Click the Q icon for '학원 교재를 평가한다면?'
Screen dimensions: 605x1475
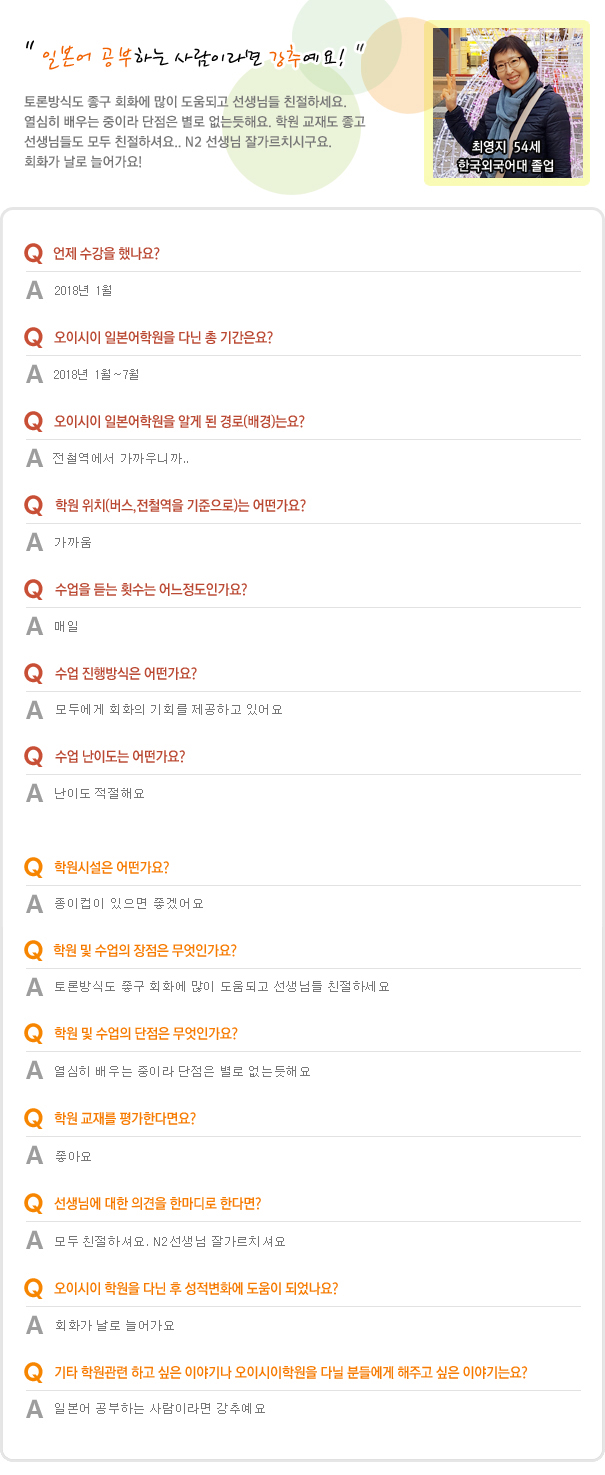pos(34,1119)
